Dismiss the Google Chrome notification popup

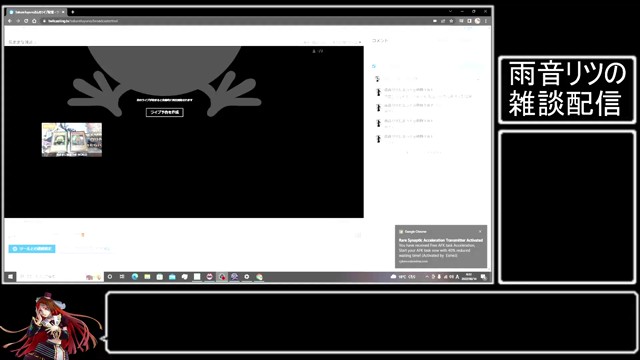(x=480, y=231)
